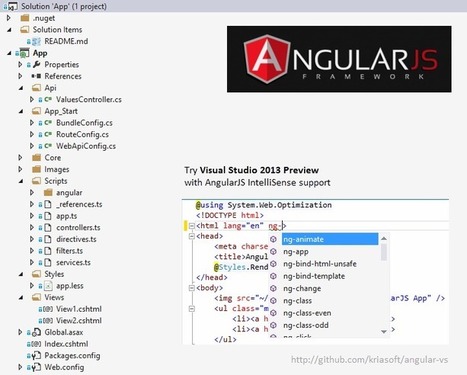Screen dimensions: 467x375
Task: Expand the Properties node arrow
Action: [x=20, y=65]
